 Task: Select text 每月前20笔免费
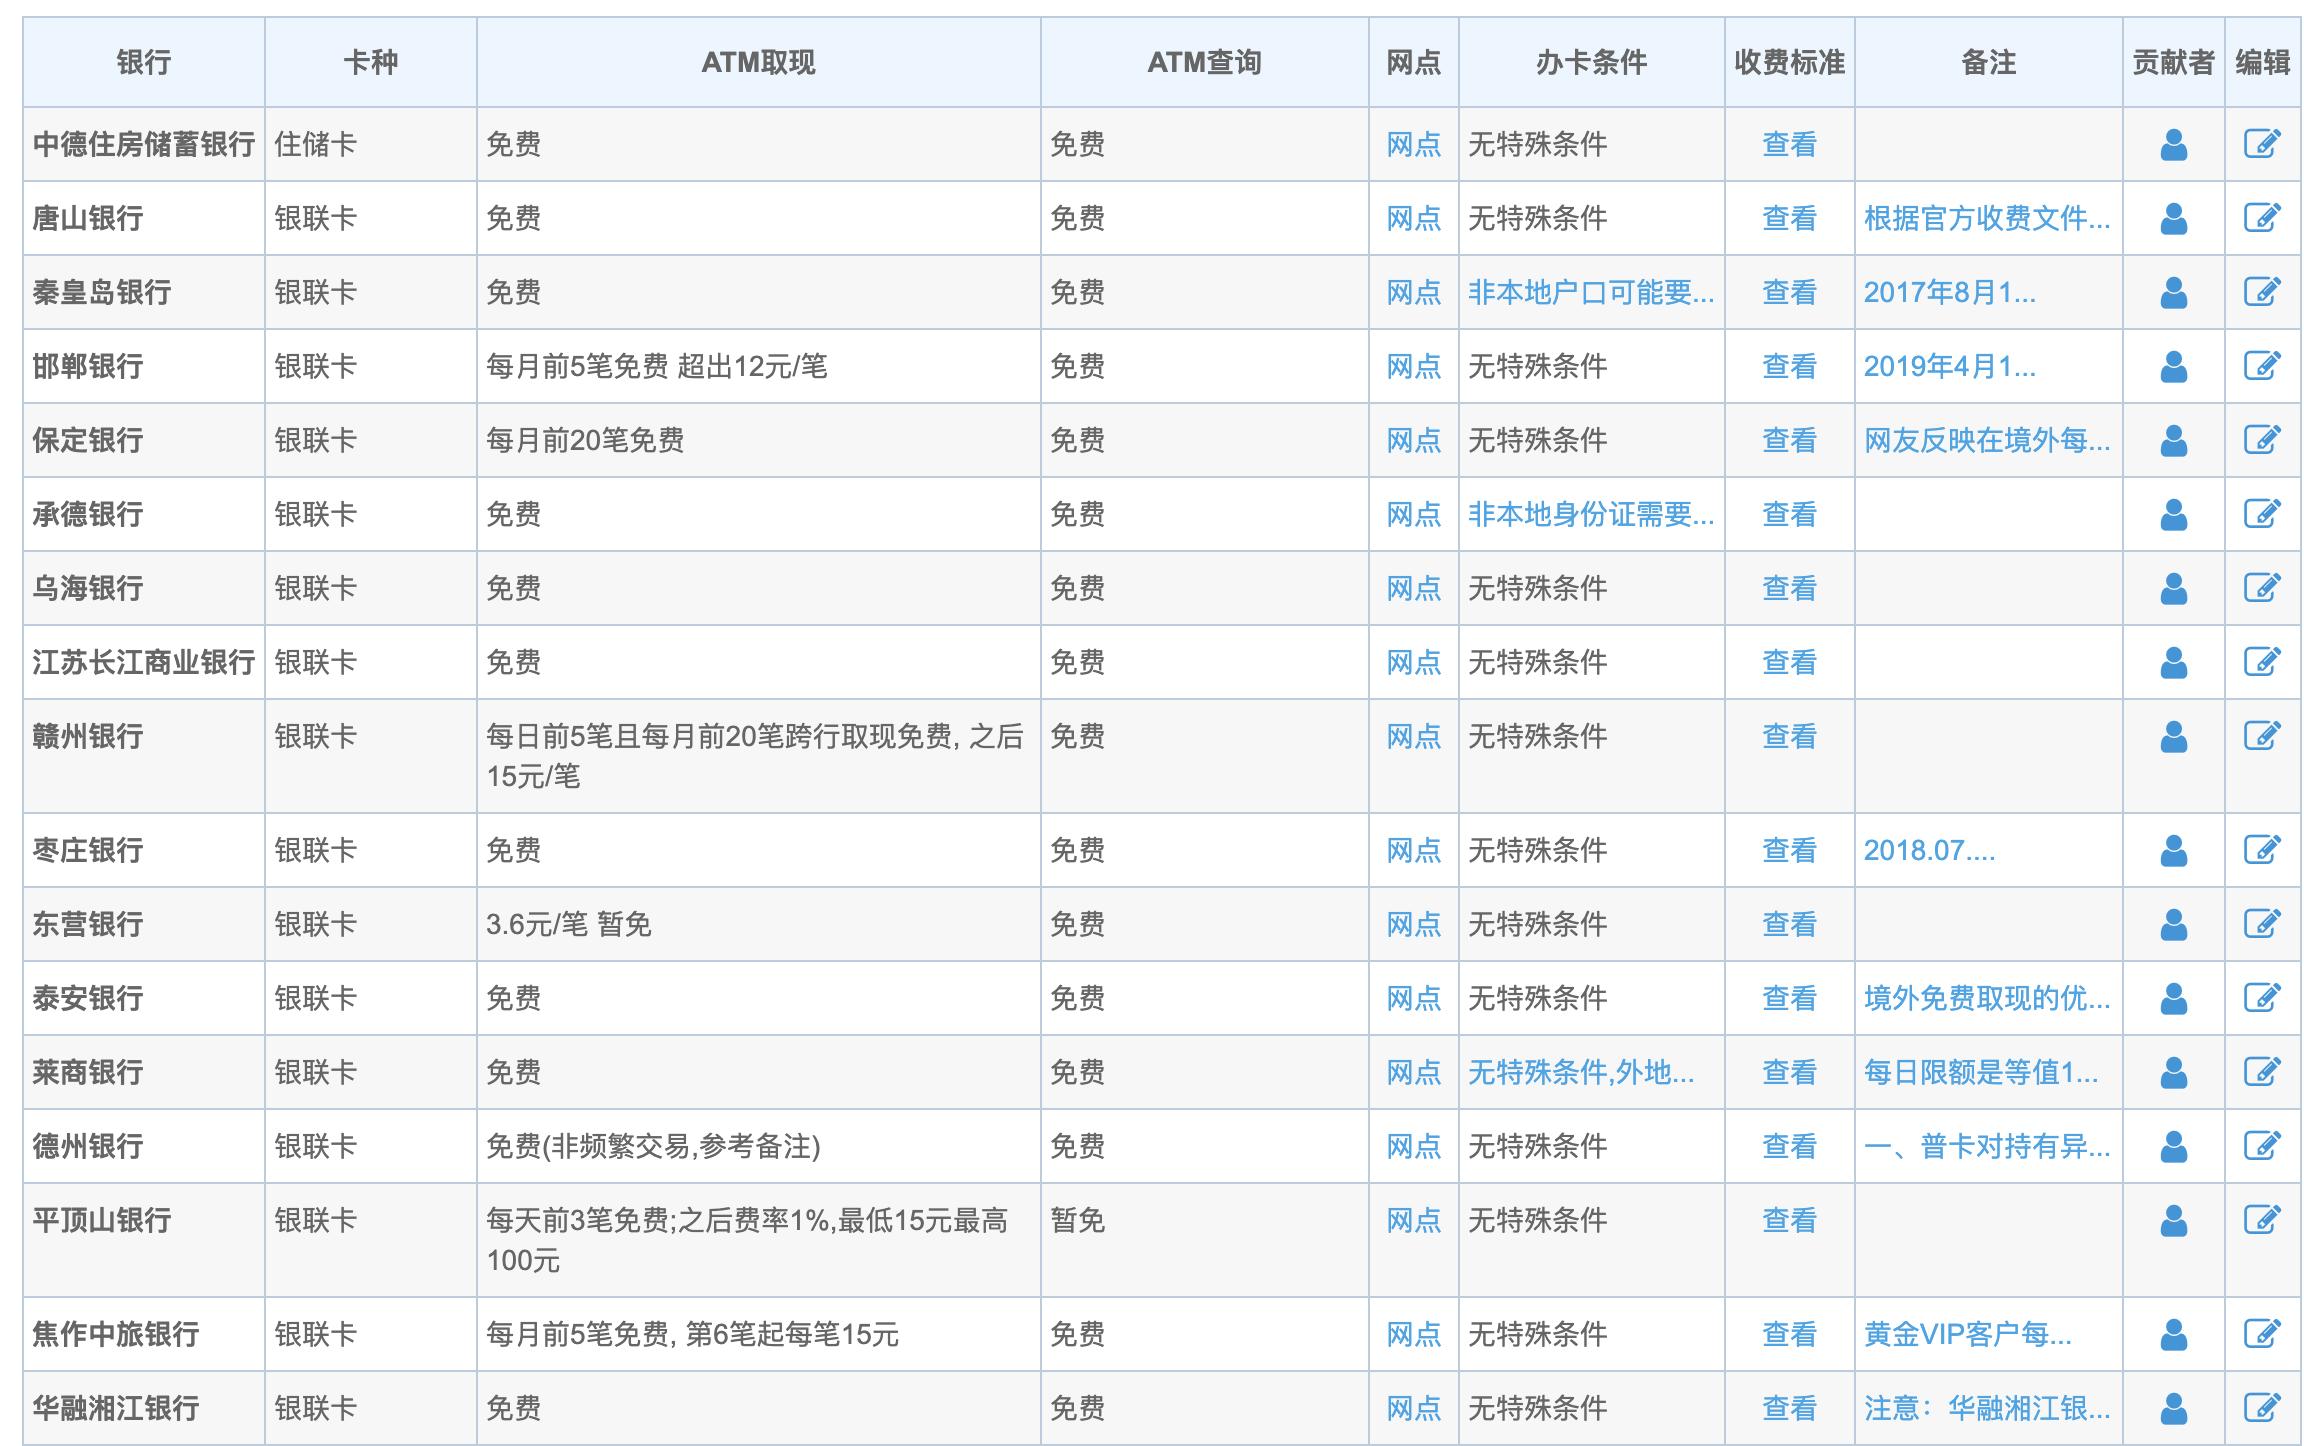click(585, 441)
